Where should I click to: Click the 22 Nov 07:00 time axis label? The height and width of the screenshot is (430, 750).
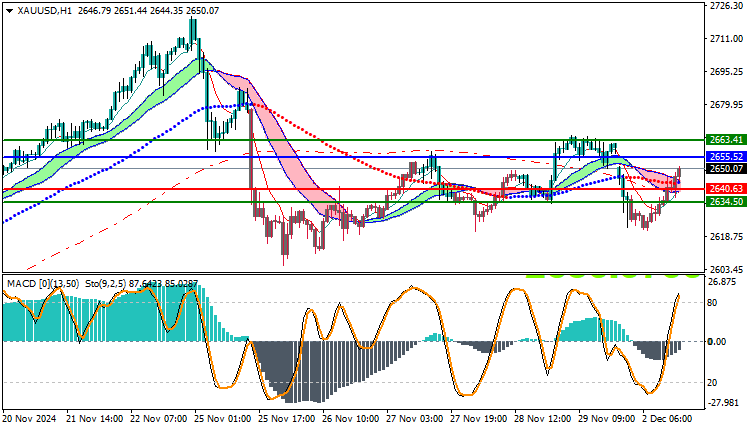coord(158,419)
